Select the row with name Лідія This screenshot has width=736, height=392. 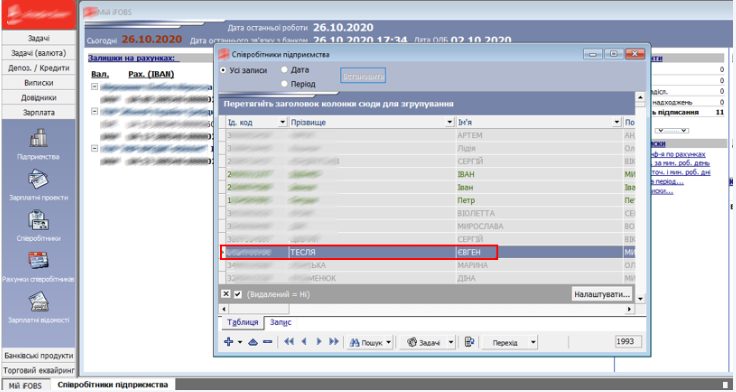[x=427, y=148]
